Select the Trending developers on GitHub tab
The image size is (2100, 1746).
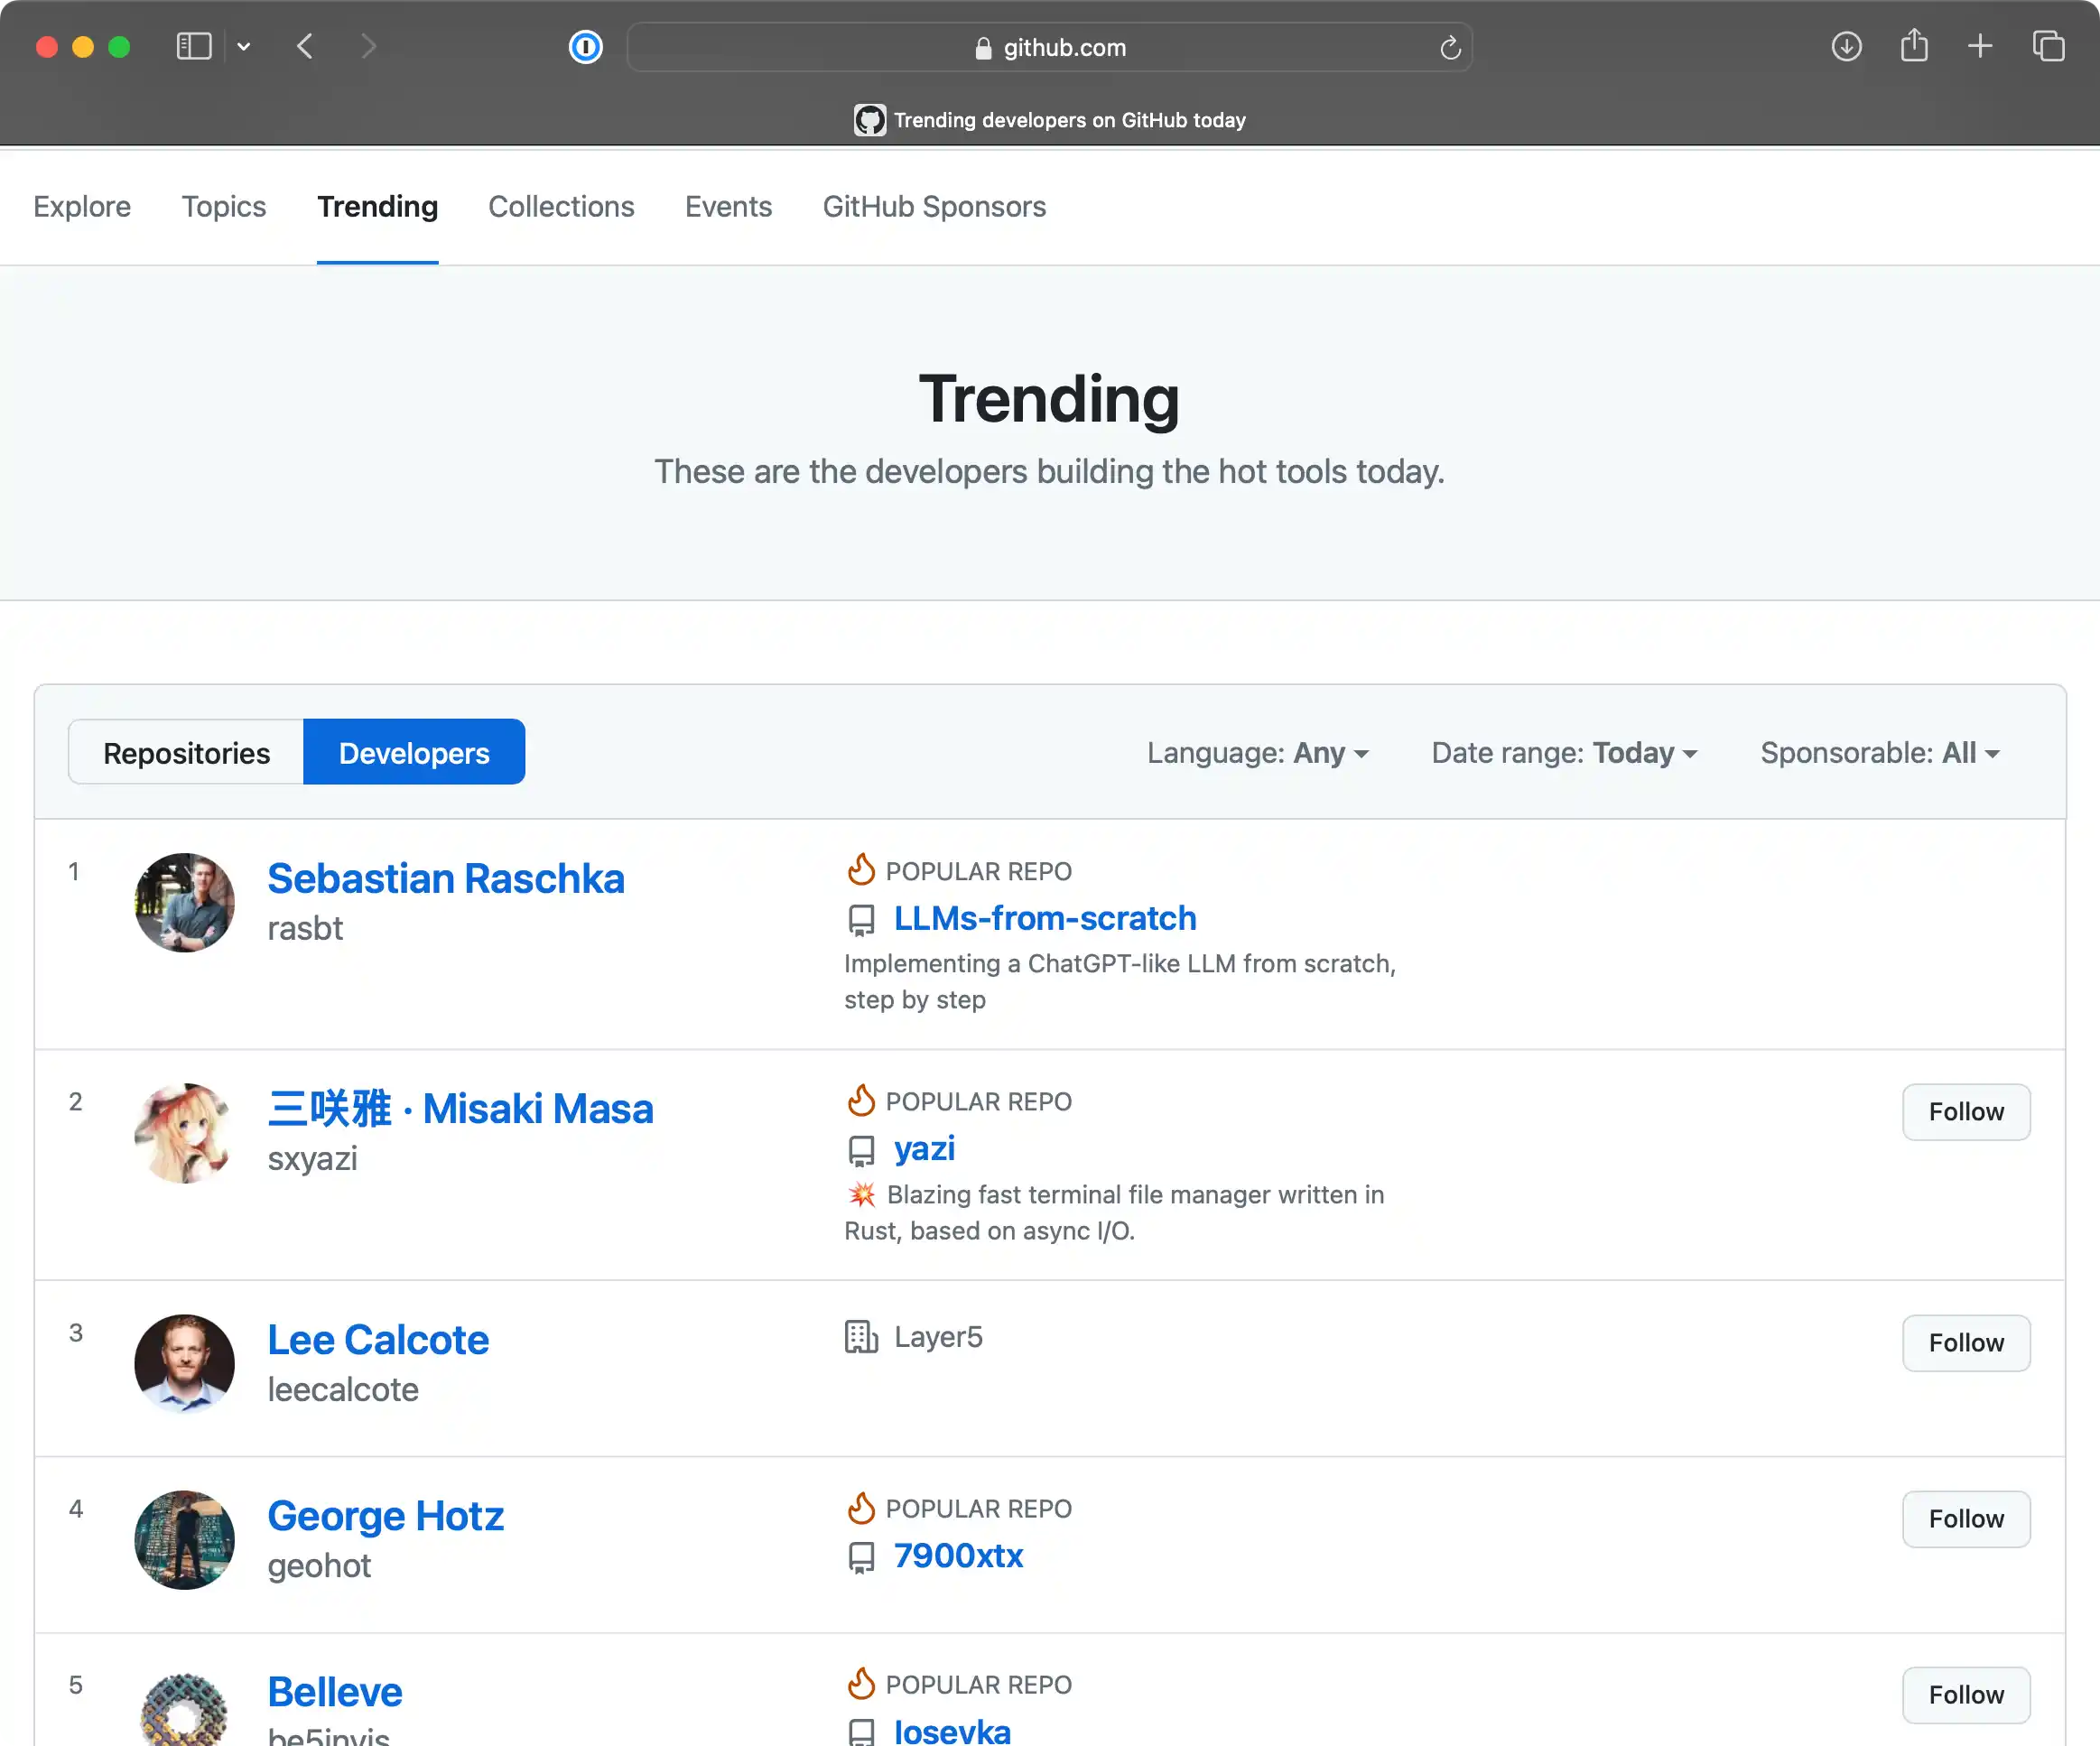1050,120
